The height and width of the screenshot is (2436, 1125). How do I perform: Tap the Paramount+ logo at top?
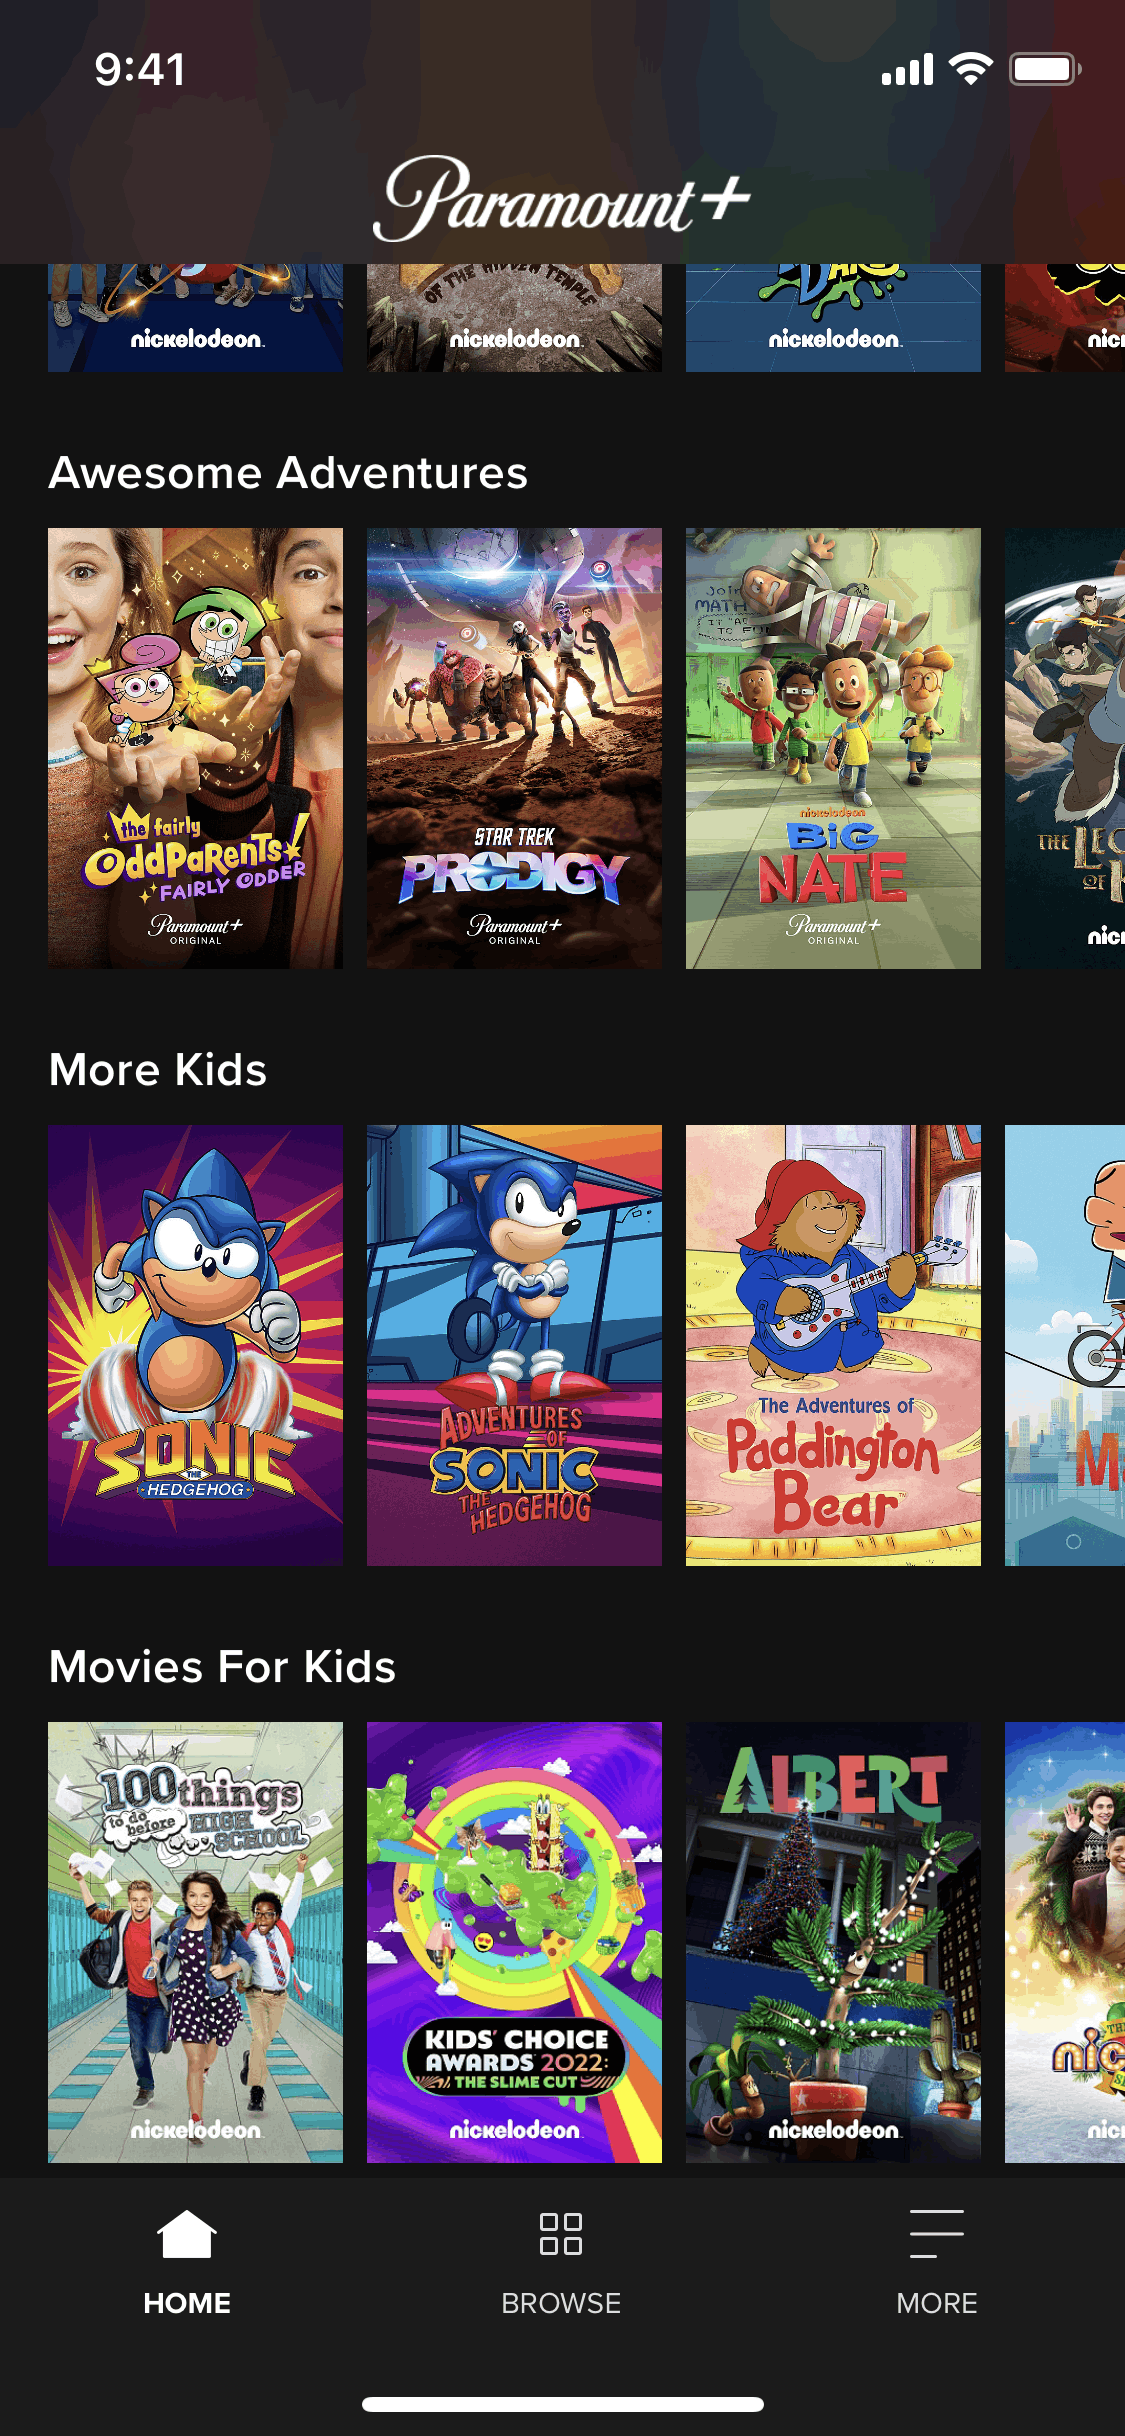[x=562, y=198]
